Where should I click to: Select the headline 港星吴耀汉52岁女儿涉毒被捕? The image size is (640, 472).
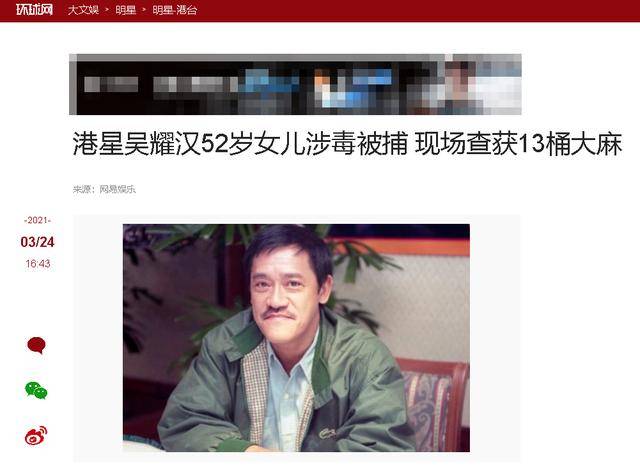click(x=240, y=144)
